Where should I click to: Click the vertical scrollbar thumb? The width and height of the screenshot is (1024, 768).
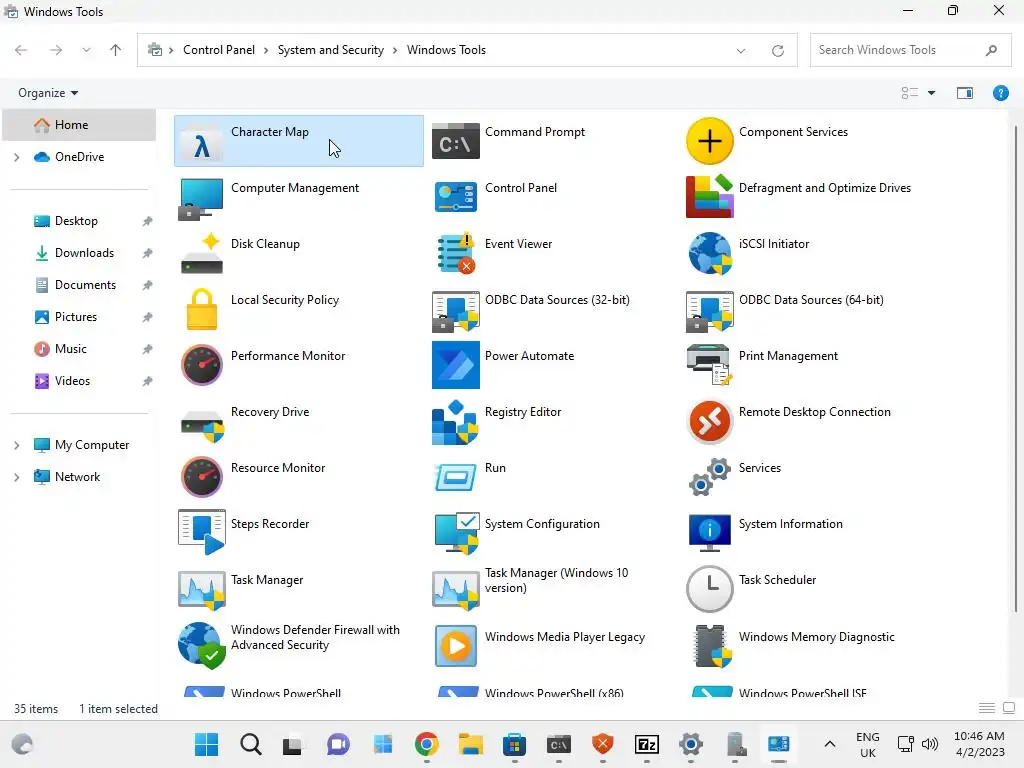[1016, 368]
